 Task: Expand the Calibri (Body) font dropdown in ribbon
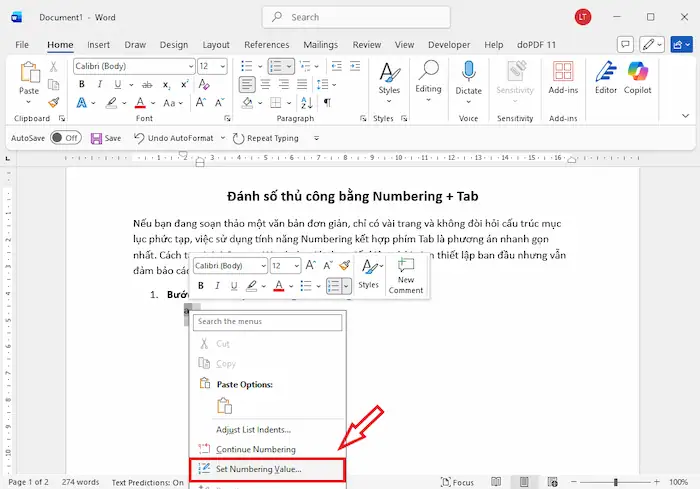186,66
